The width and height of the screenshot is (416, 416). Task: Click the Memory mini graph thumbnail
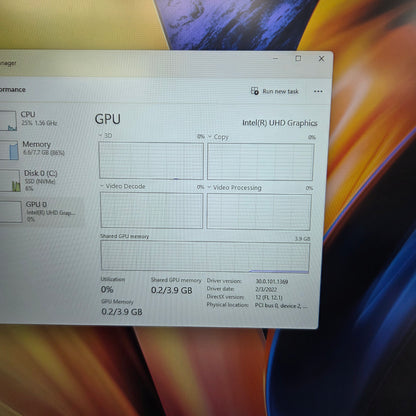point(9,150)
